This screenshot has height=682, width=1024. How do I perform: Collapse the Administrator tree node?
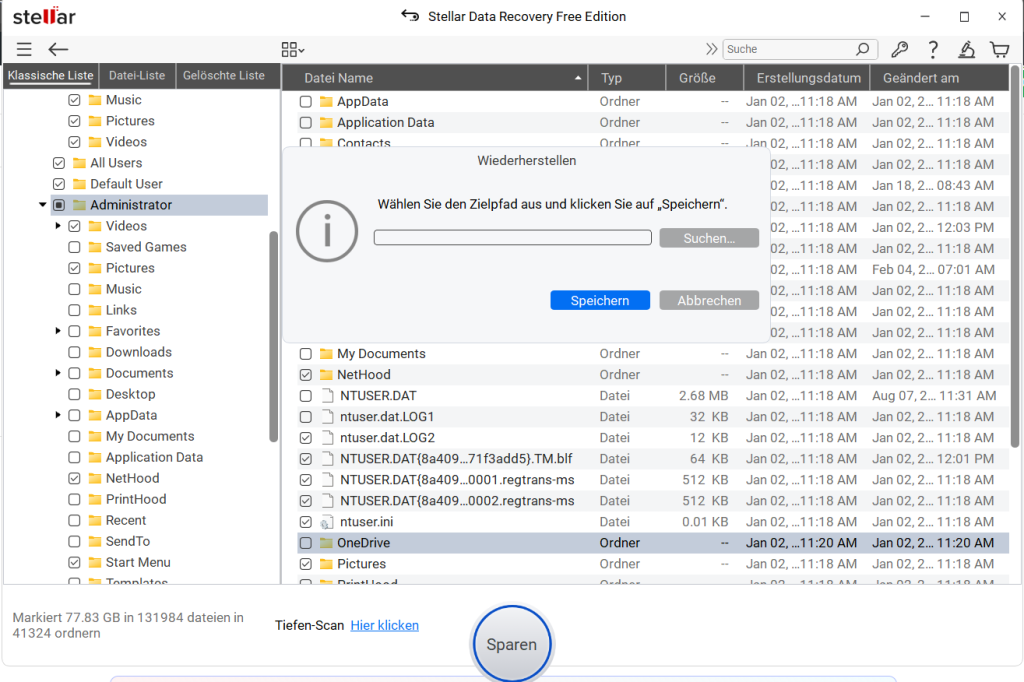[x=43, y=205]
